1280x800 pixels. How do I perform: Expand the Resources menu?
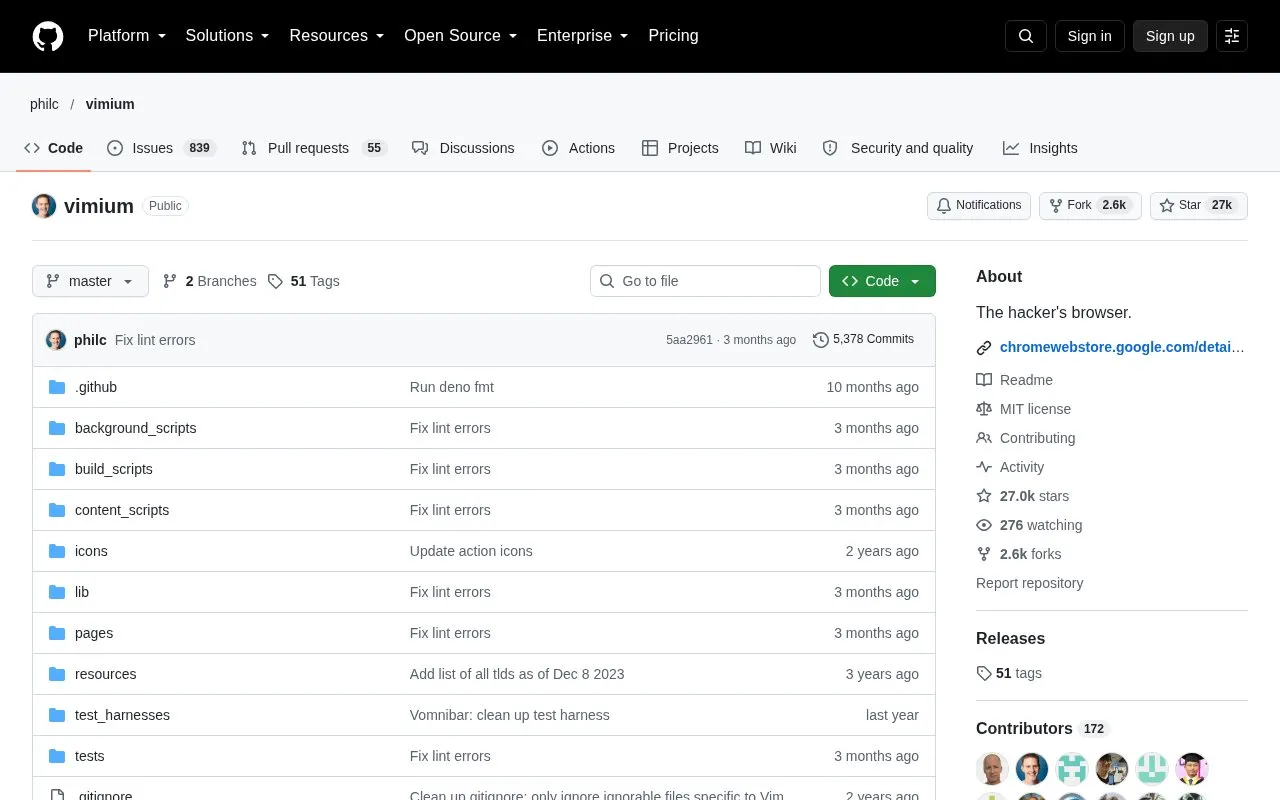click(337, 36)
